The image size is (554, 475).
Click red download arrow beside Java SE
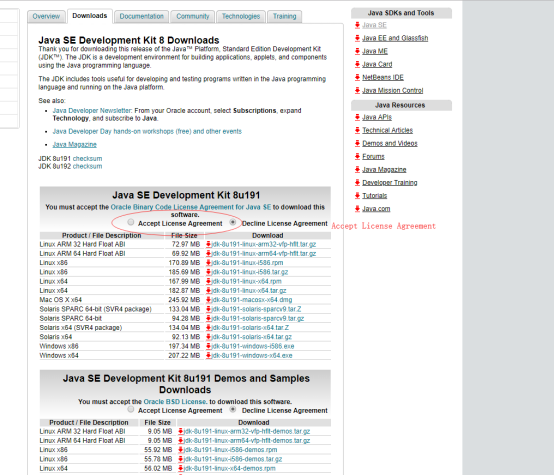pyautogui.click(x=357, y=25)
